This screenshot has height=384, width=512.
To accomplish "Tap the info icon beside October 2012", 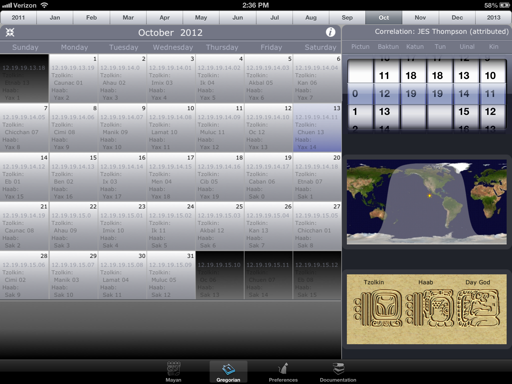I will 330,32.
